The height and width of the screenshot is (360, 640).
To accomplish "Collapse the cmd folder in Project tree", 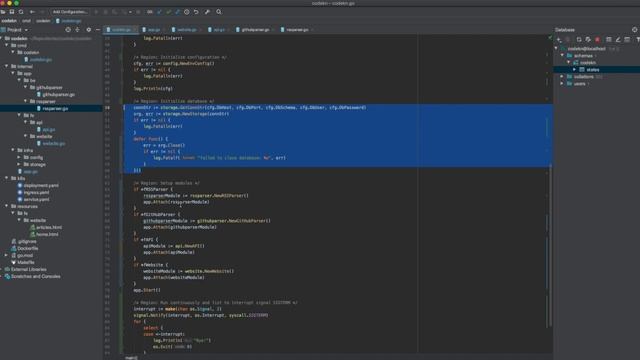I will tap(7, 45).
